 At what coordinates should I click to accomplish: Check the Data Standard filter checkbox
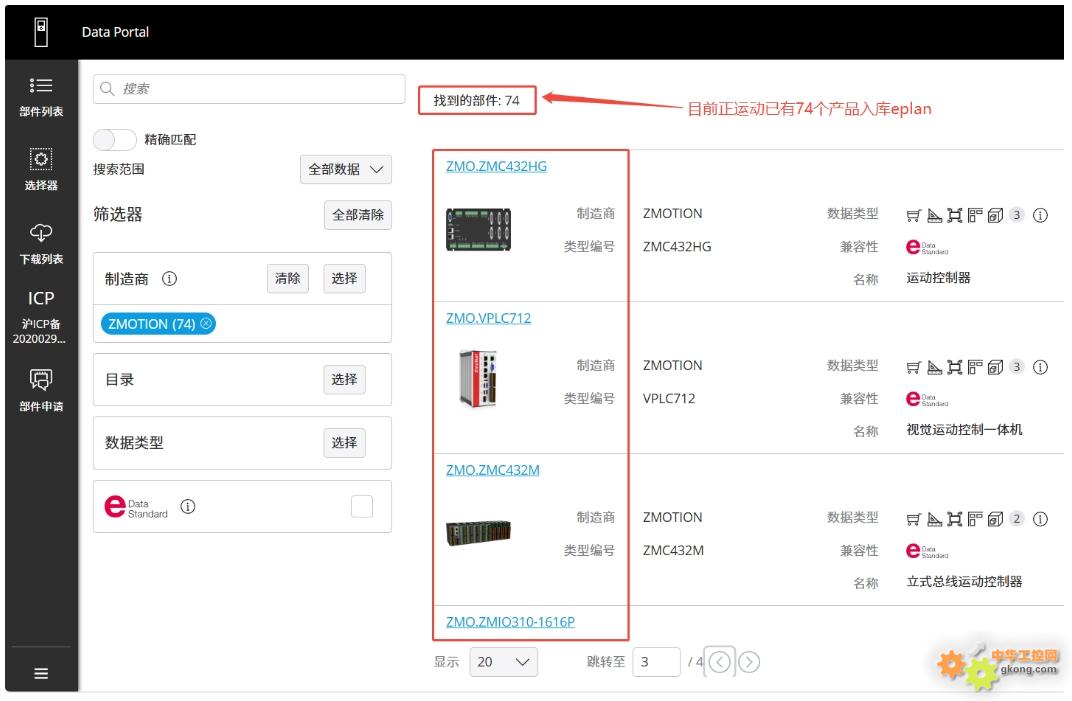click(x=362, y=506)
